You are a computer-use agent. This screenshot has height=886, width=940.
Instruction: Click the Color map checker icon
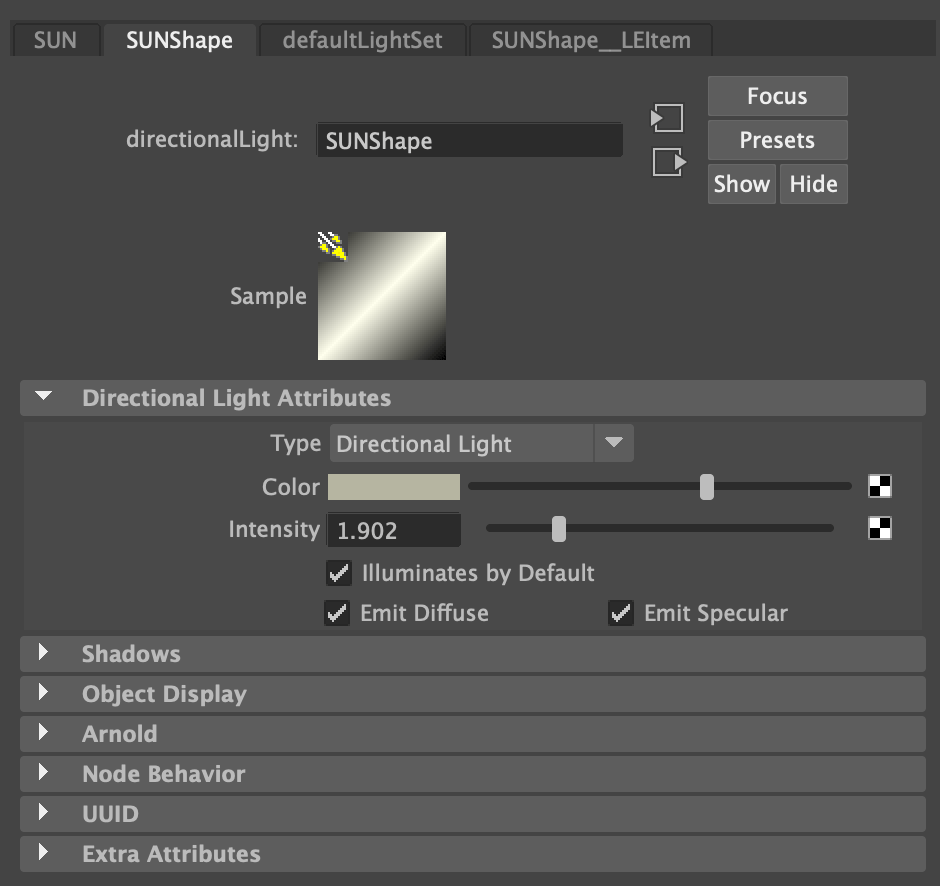[x=879, y=487]
